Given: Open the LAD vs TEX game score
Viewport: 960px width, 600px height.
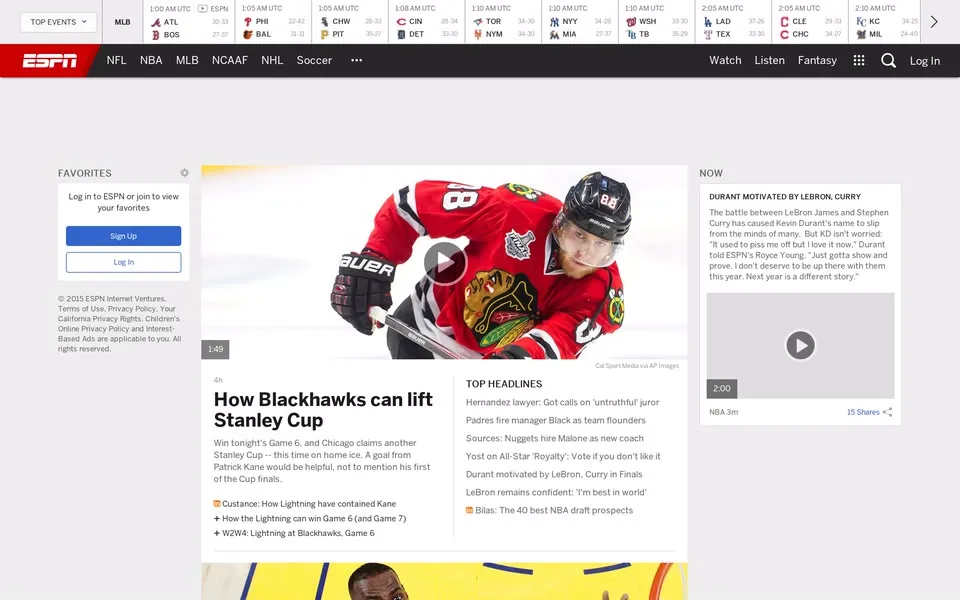Looking at the screenshot, I should pyautogui.click(x=733, y=22).
